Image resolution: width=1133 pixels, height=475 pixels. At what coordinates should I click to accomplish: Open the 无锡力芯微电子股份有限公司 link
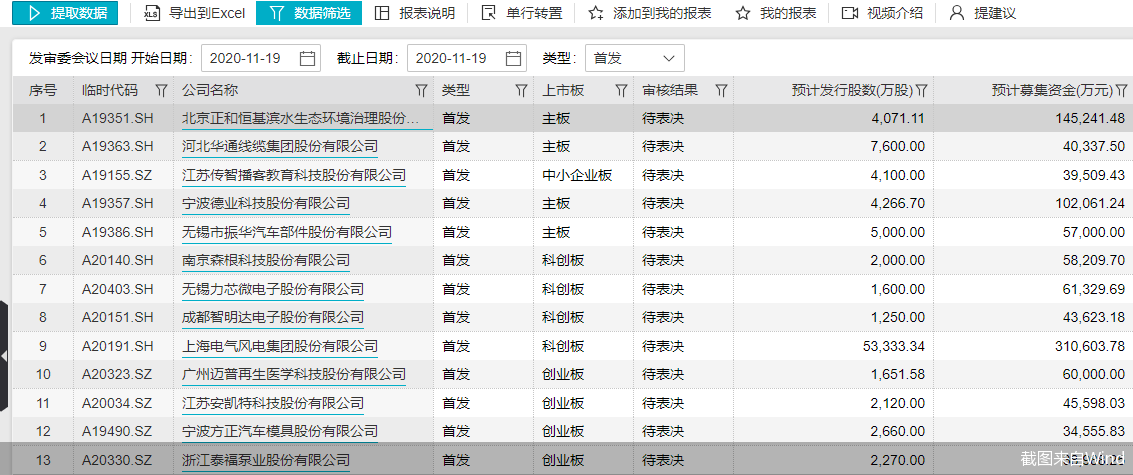tap(272, 289)
